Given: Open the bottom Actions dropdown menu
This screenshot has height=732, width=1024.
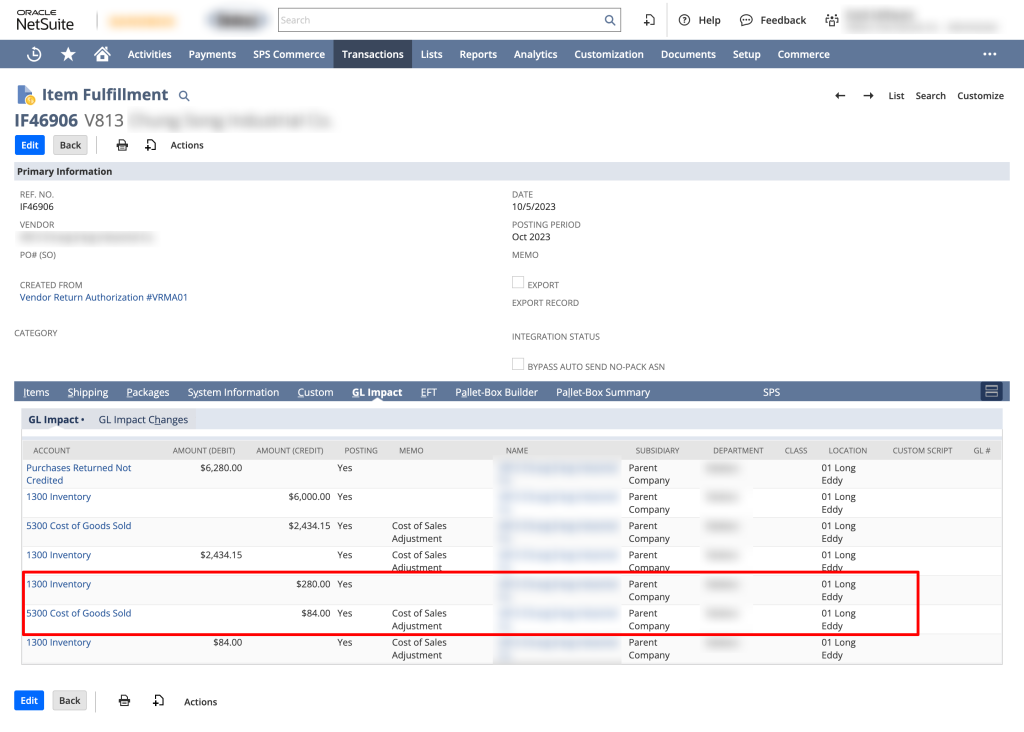Looking at the screenshot, I should [200, 701].
